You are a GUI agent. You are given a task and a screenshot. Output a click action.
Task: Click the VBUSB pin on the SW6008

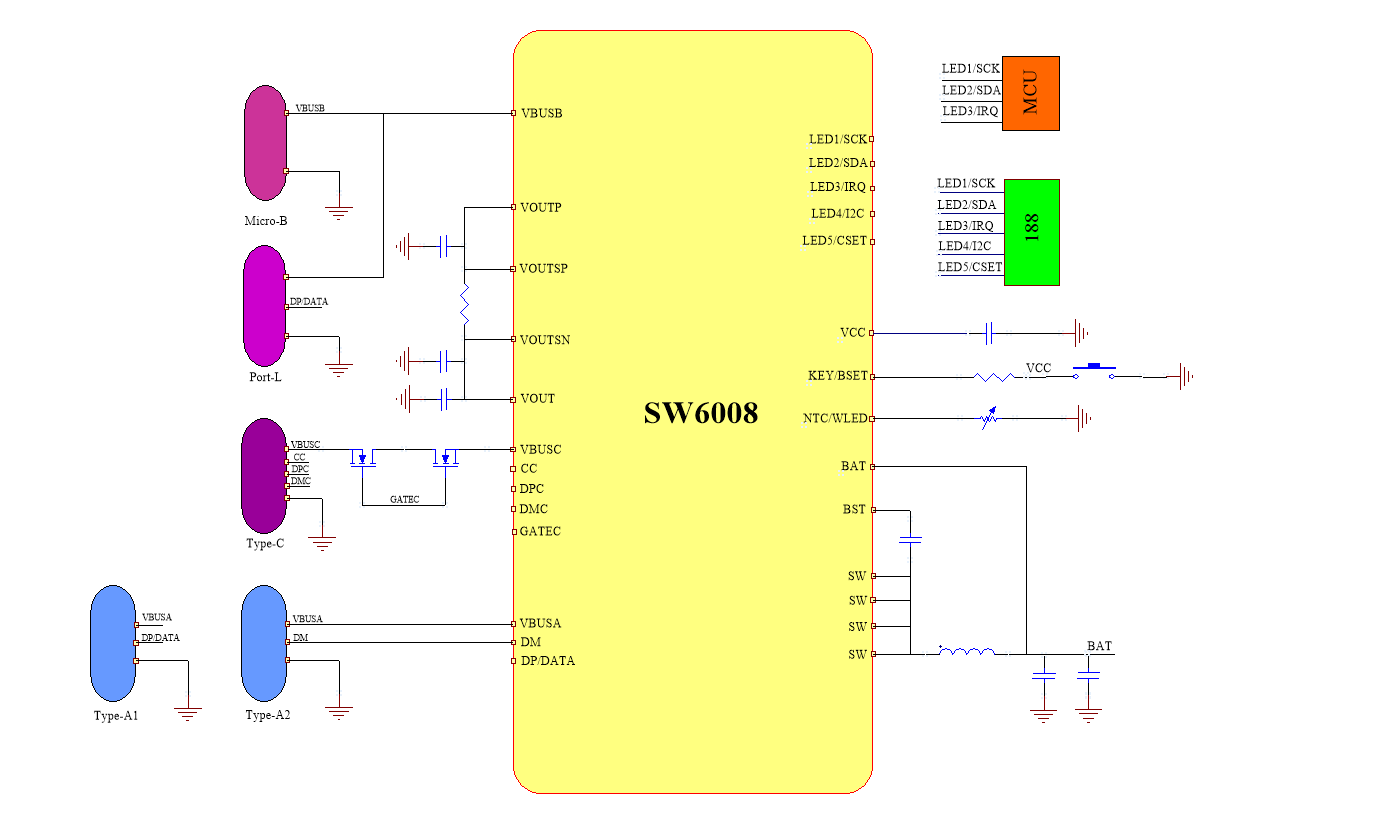pyautogui.click(x=540, y=113)
